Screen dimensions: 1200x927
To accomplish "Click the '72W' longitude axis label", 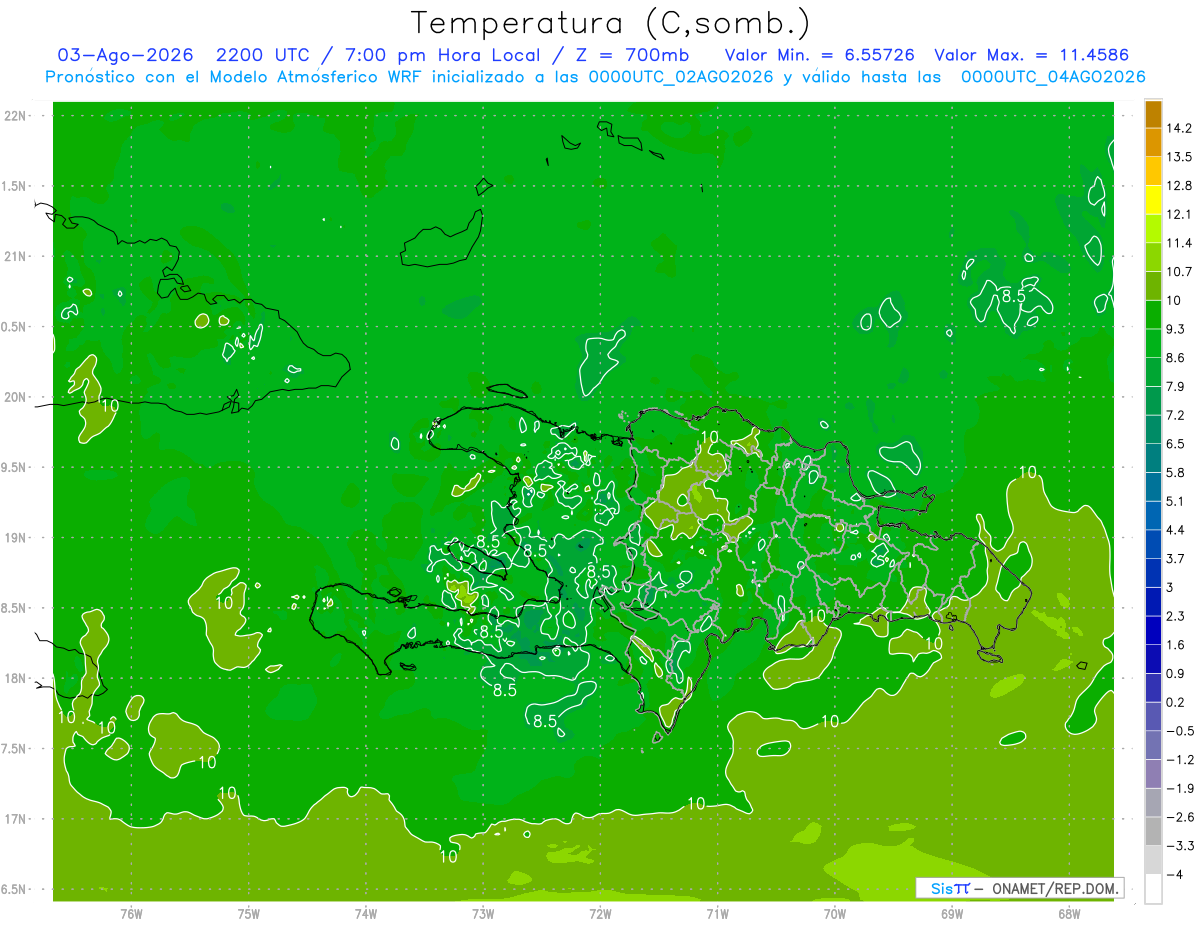I will 600,913.
